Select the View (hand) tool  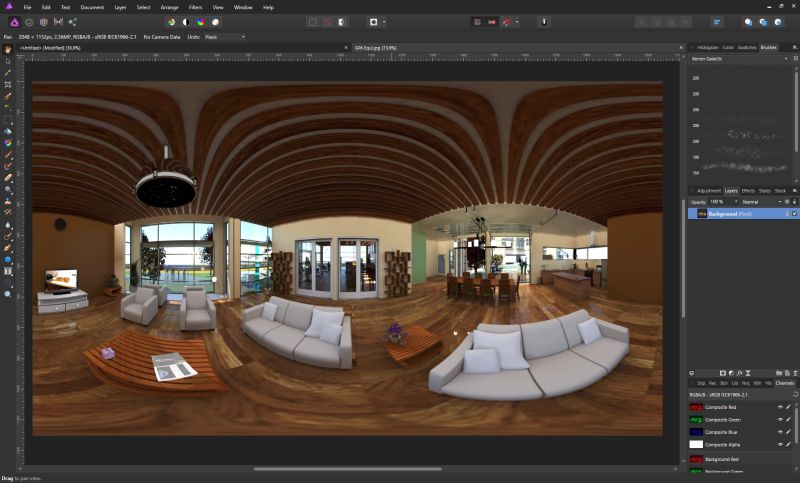click(x=8, y=49)
